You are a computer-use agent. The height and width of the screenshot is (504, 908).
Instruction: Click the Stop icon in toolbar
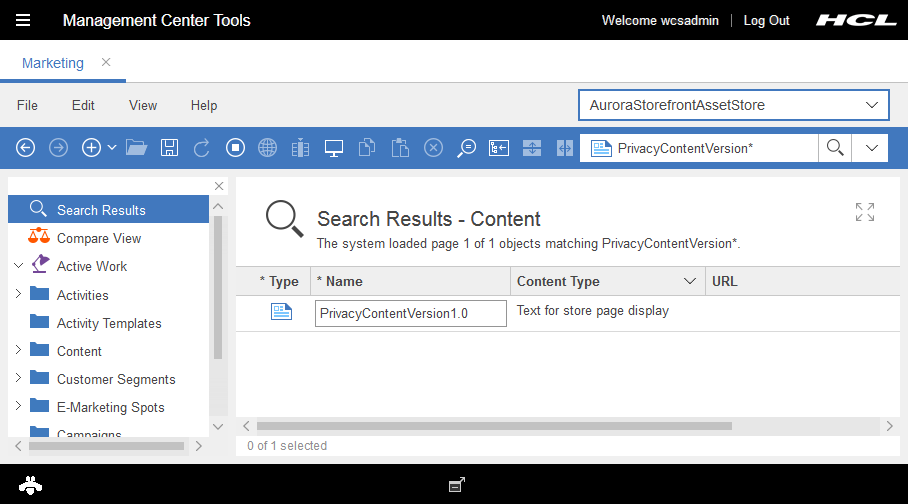click(x=235, y=148)
